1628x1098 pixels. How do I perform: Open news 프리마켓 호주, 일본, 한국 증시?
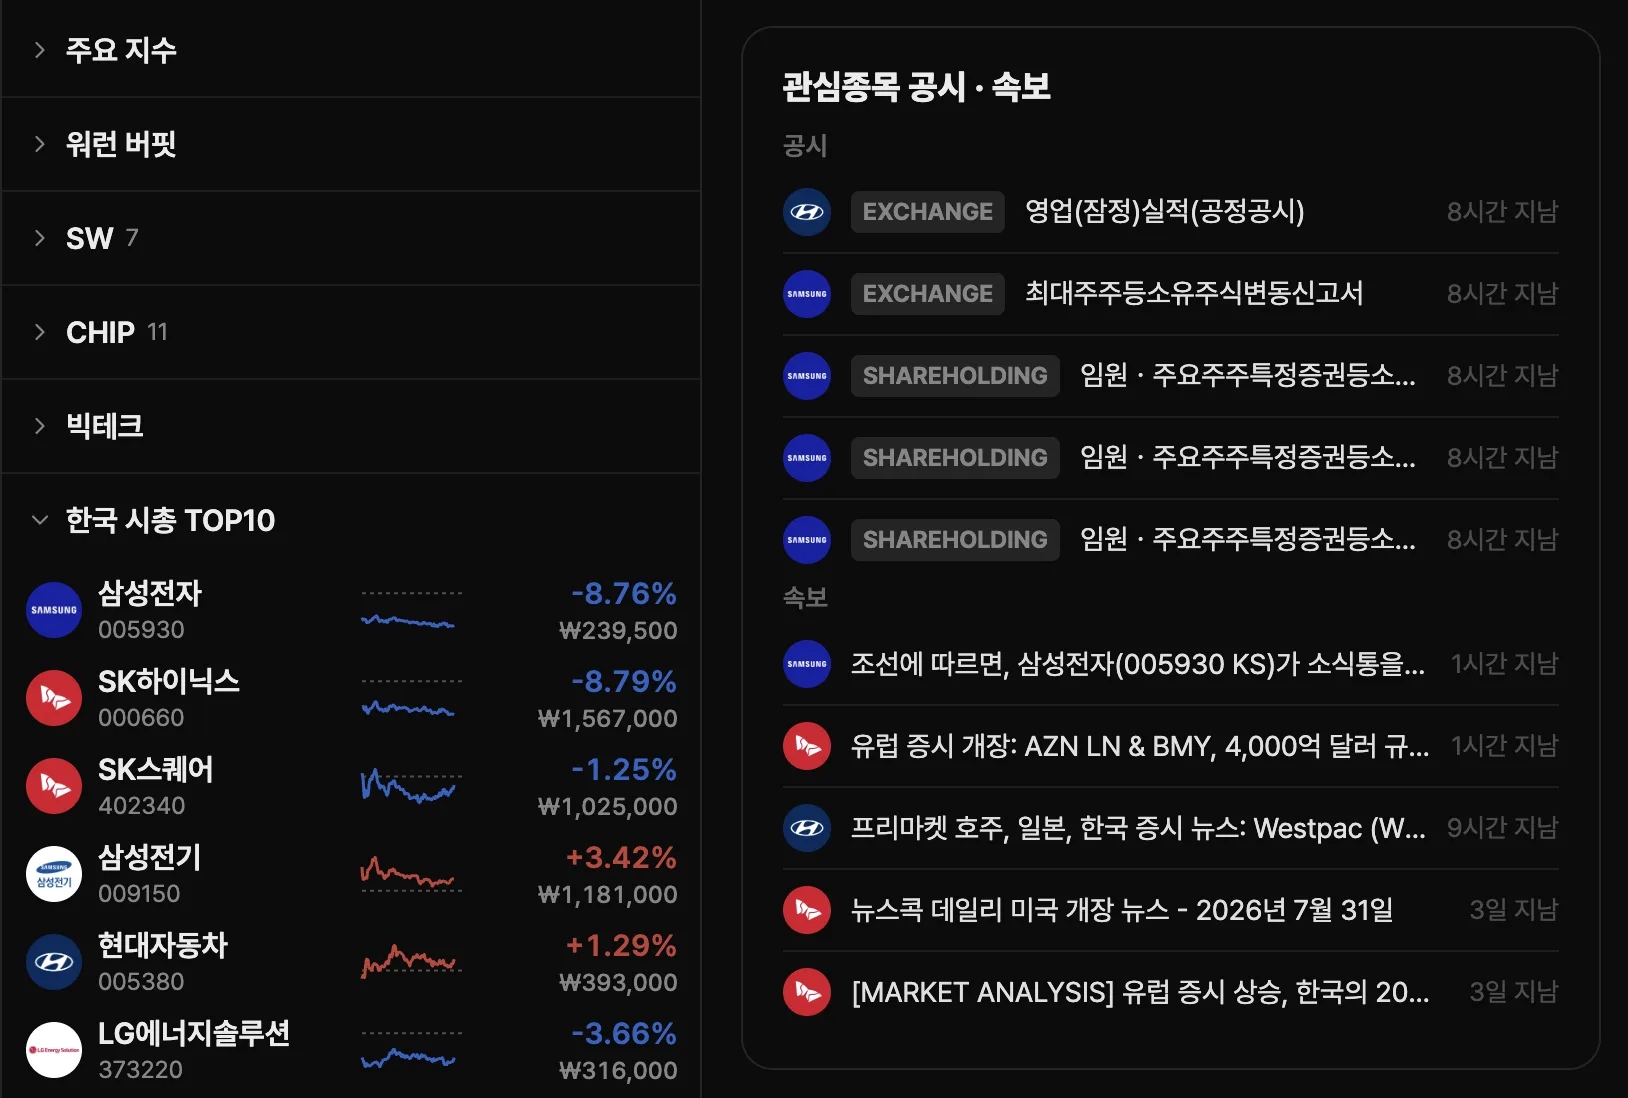click(x=1138, y=828)
